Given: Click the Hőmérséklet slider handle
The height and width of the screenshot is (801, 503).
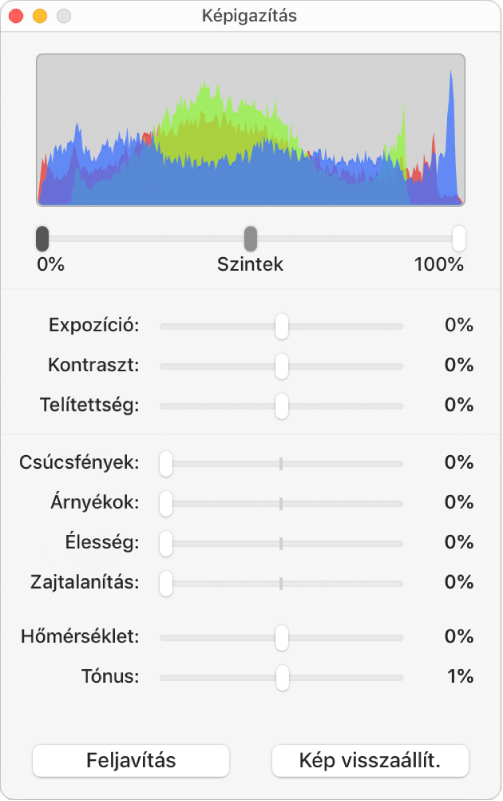Looking at the screenshot, I should coord(281,638).
